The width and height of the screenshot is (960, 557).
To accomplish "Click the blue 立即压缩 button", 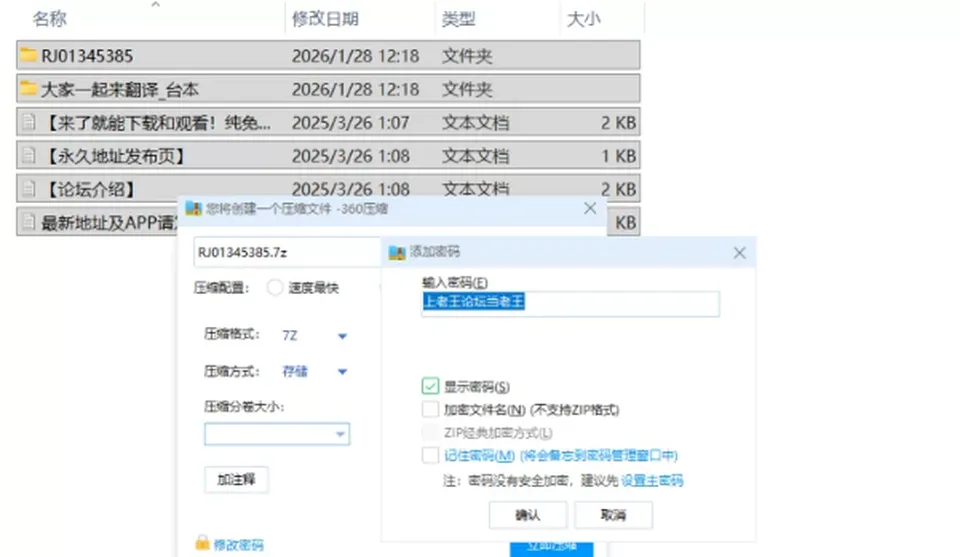I will [x=552, y=548].
